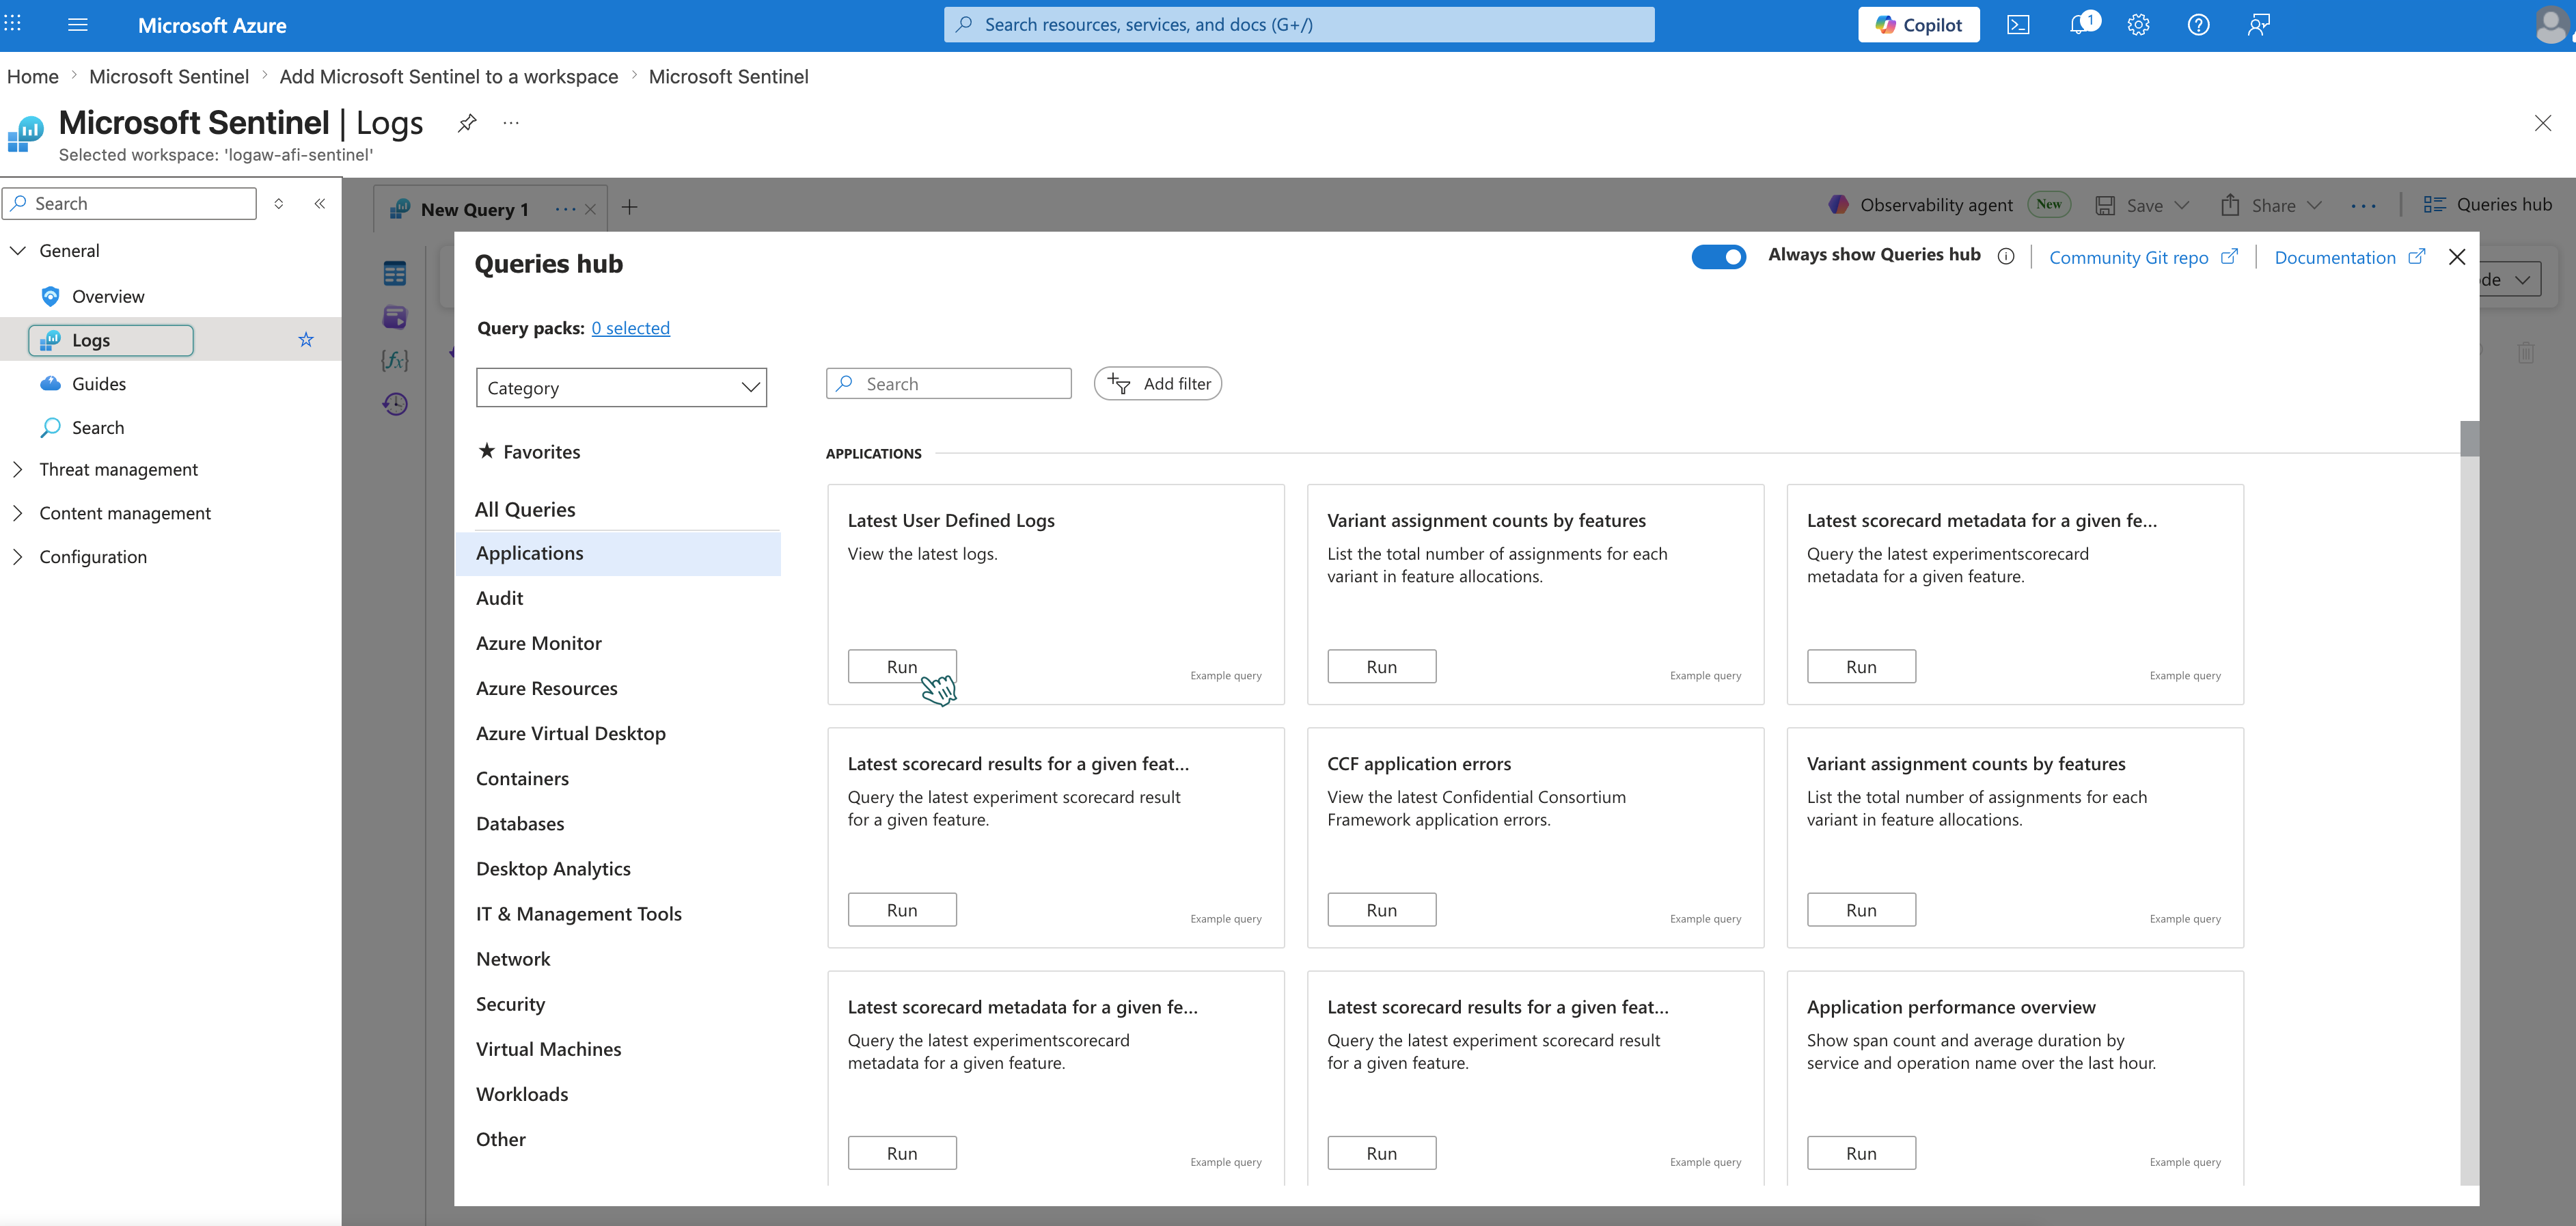Favorite the Logs menu item star
The image size is (2576, 1226).
[x=306, y=340]
